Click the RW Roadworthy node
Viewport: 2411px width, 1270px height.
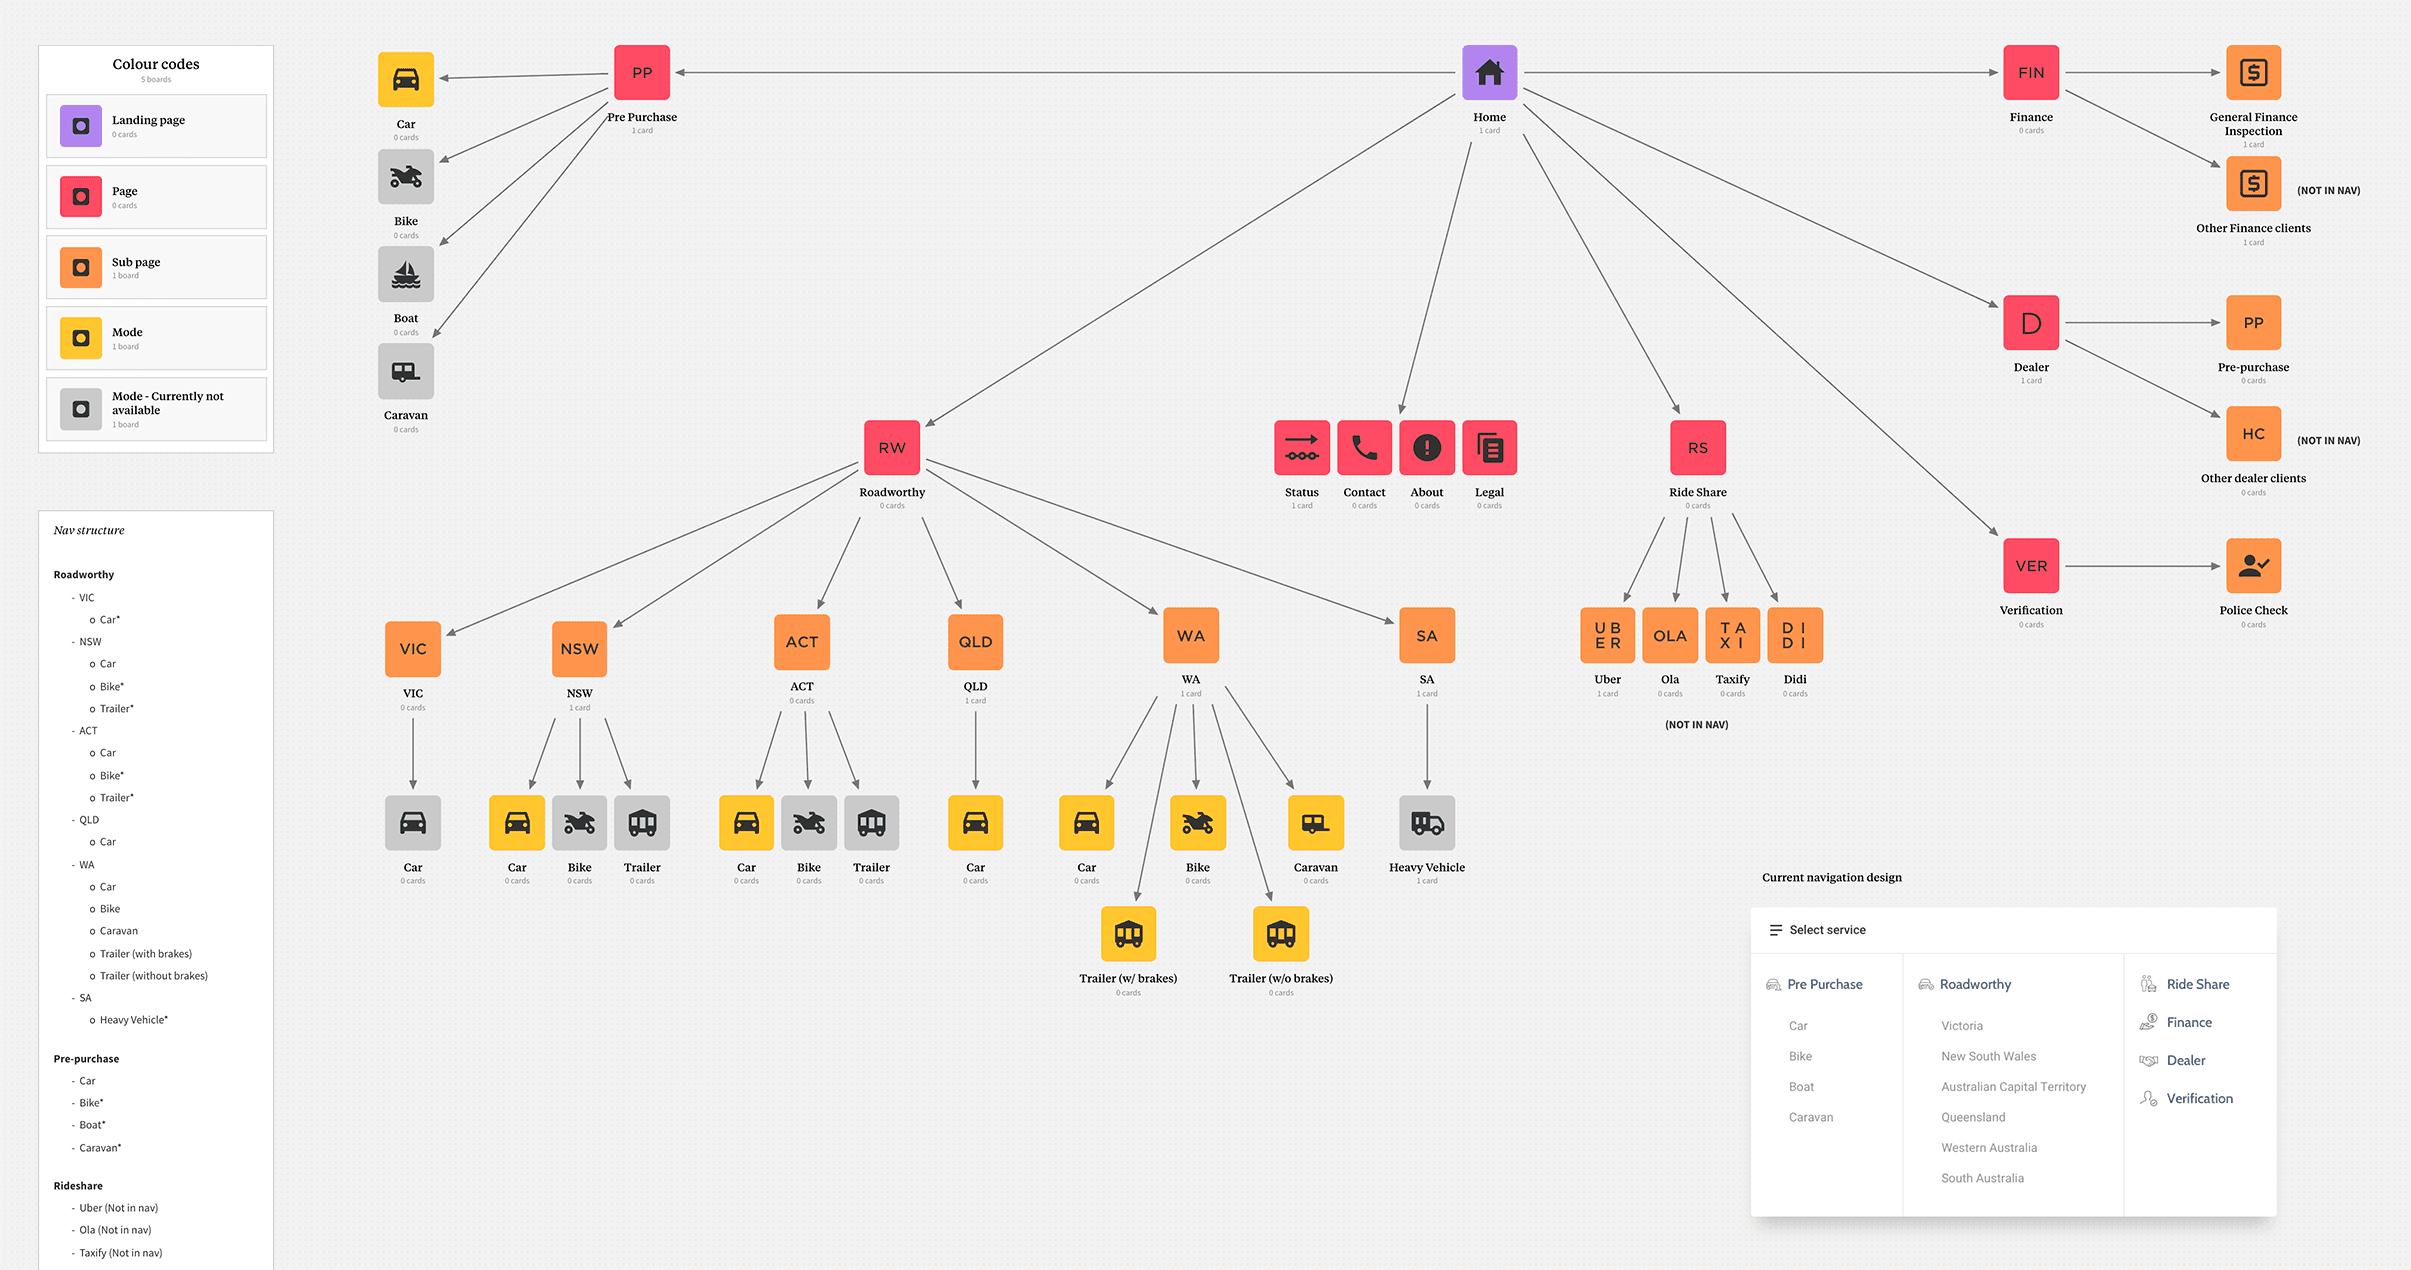coord(891,447)
